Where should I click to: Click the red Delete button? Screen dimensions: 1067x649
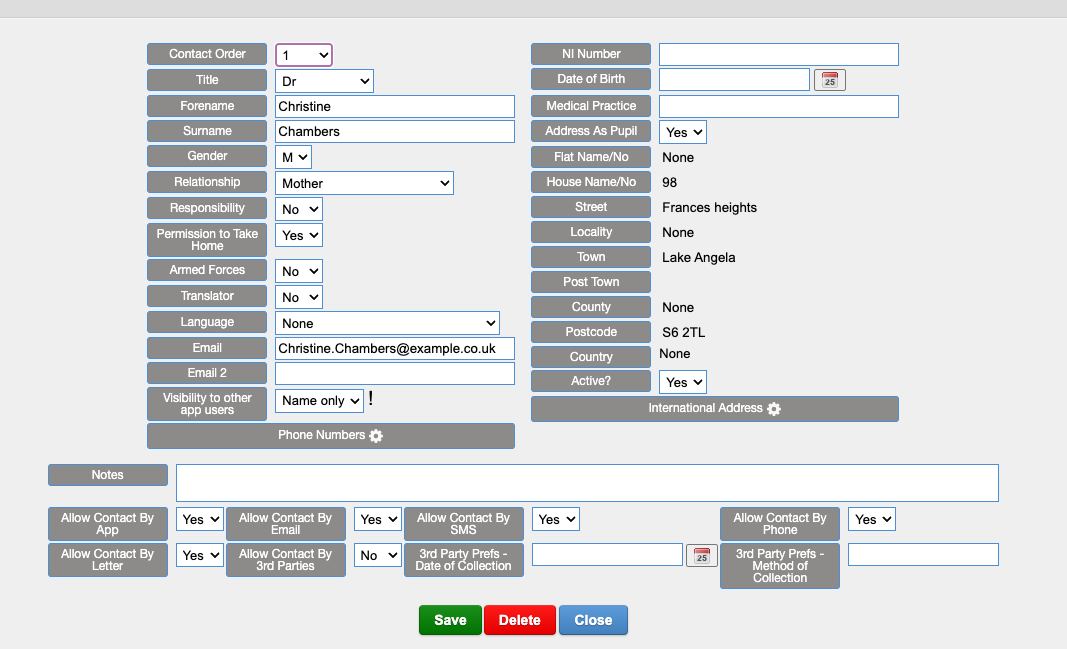click(x=519, y=620)
